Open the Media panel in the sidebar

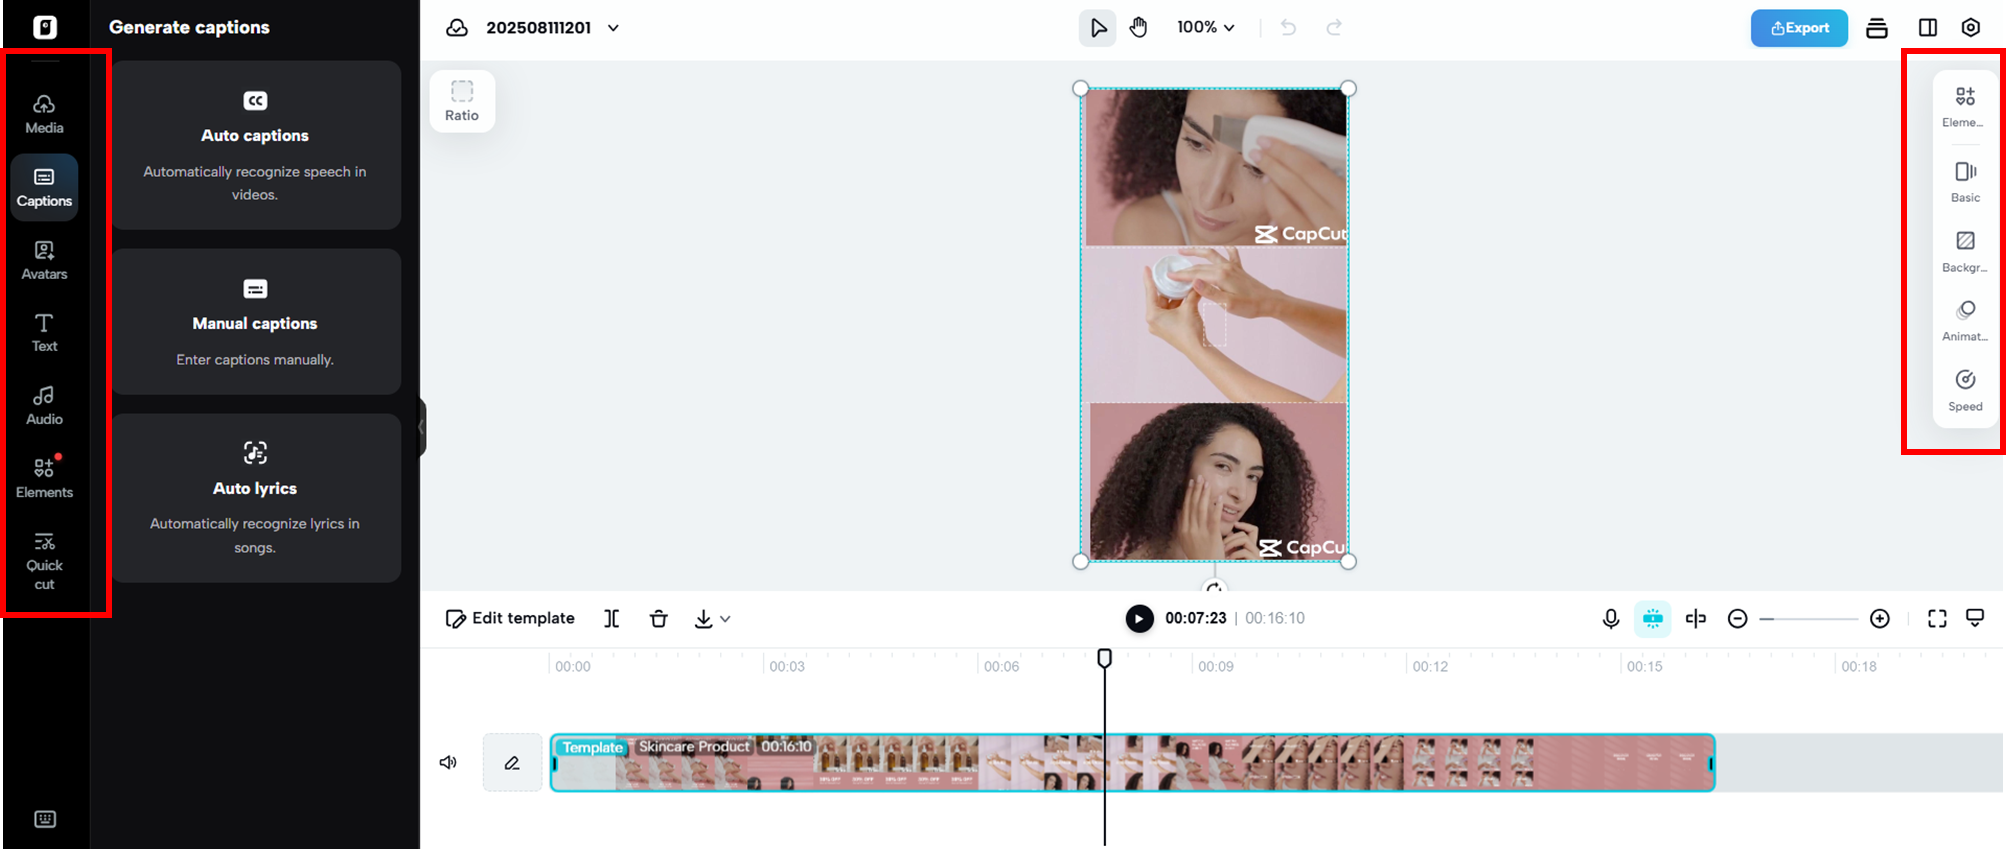[44, 114]
